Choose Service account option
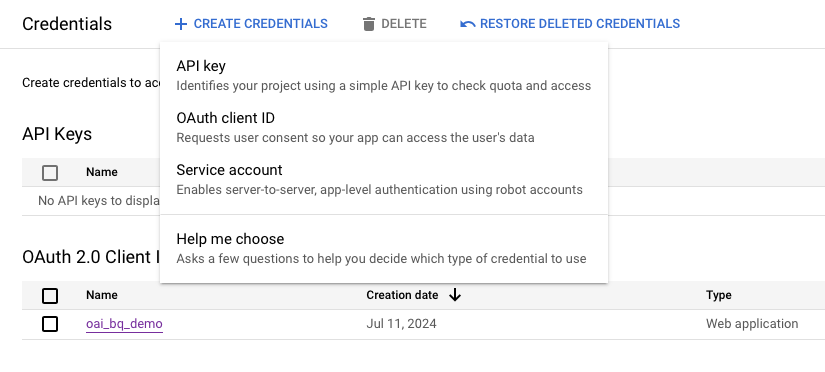Image resolution: width=825 pixels, height=372 pixels. (x=384, y=179)
